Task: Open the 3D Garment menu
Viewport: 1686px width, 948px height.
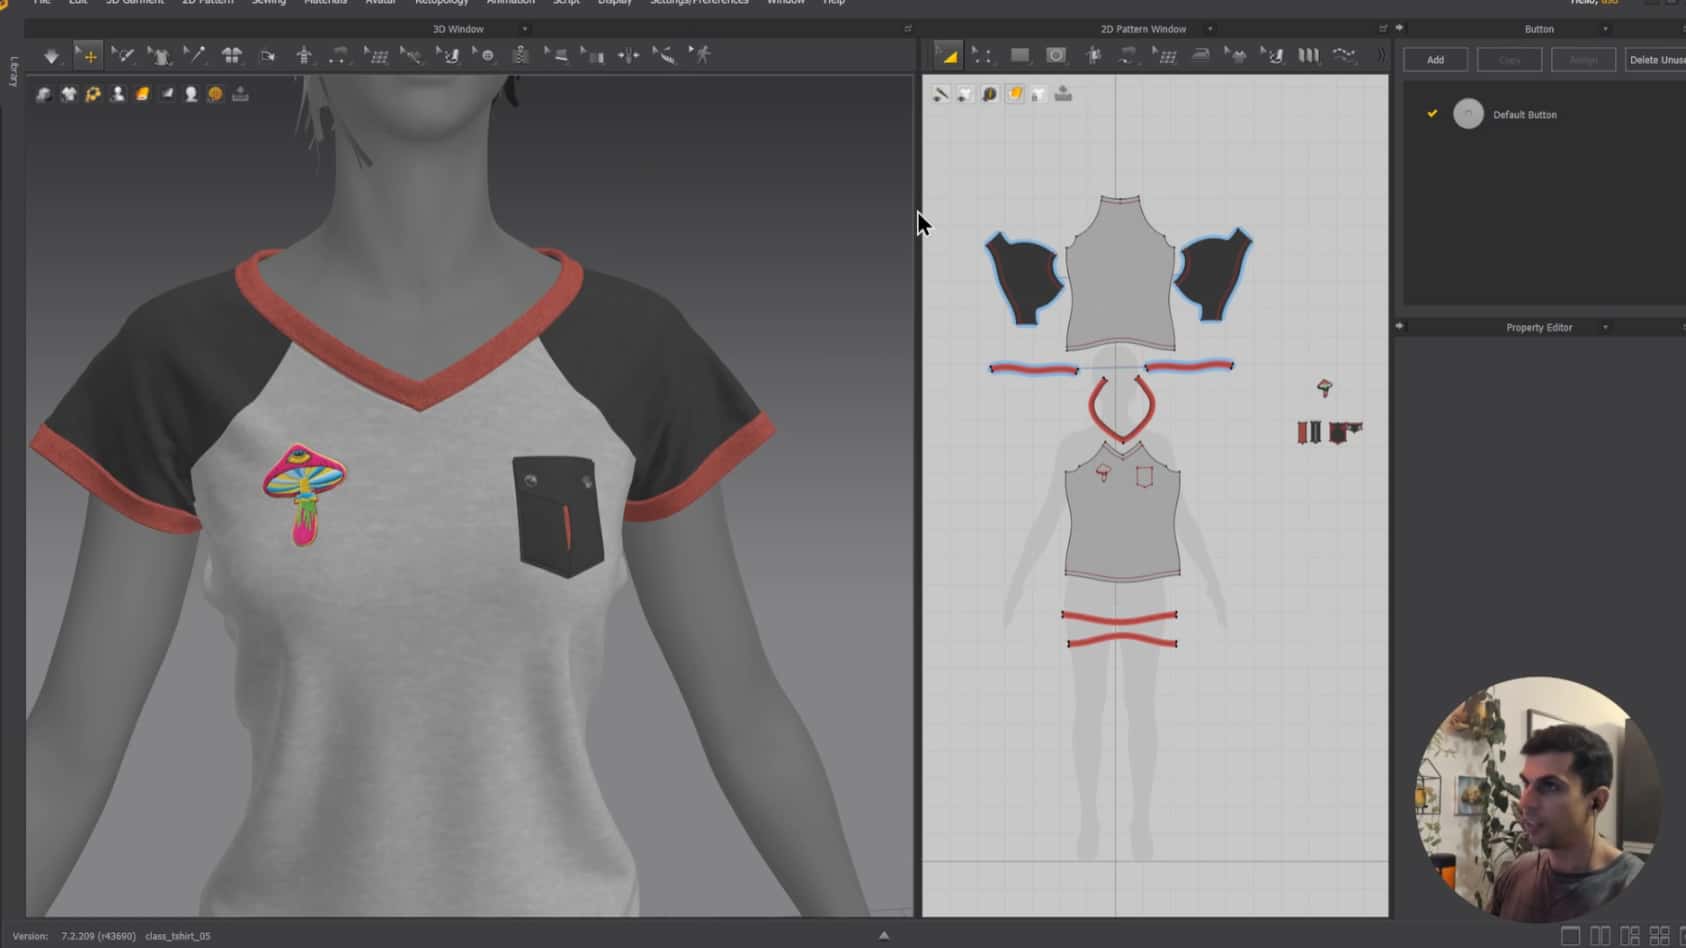Action: (135, 2)
